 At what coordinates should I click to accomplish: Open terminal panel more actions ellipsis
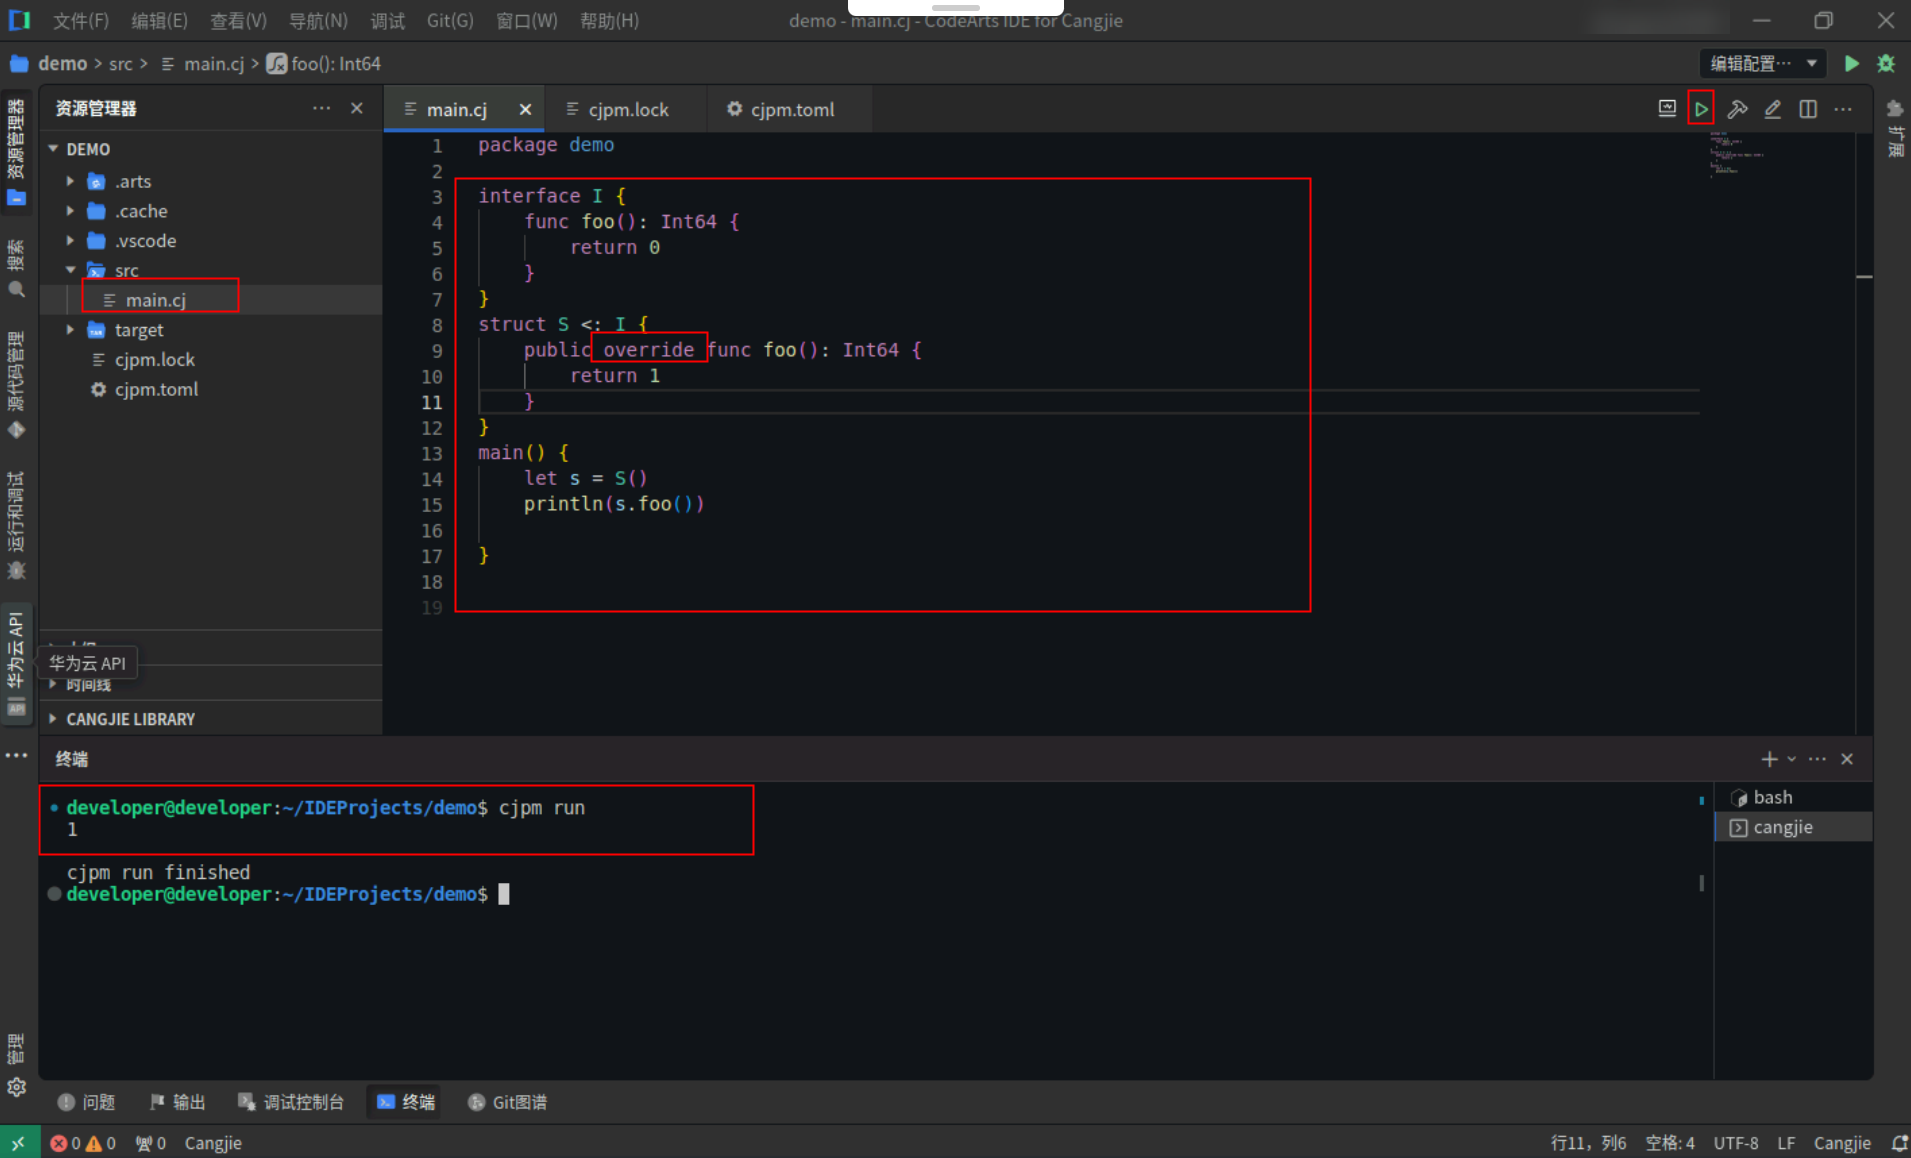tap(1817, 759)
